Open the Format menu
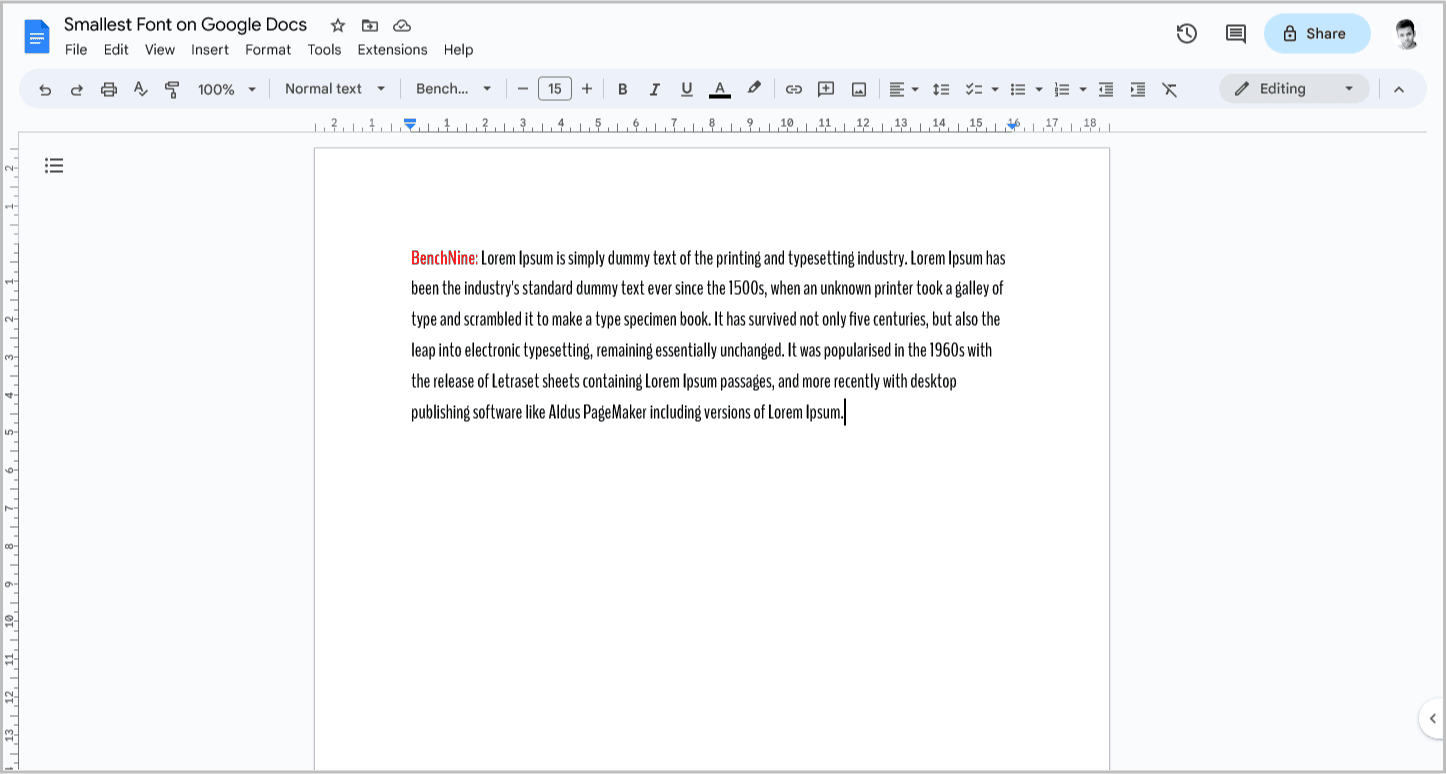 tap(268, 50)
